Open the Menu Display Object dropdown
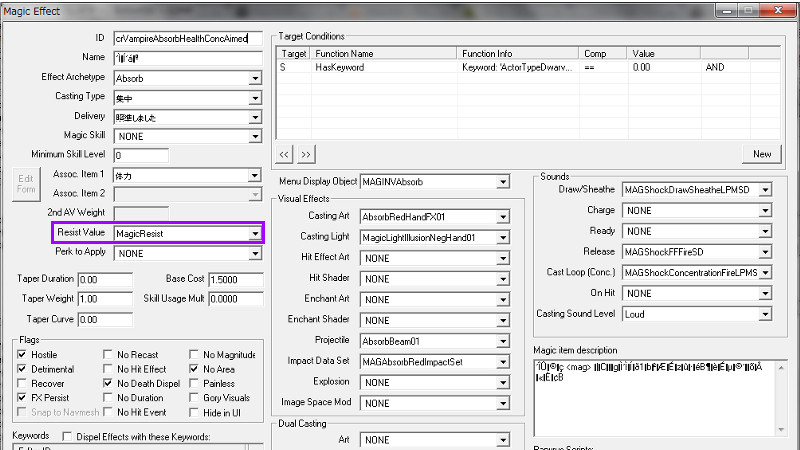This screenshot has height=450, width=800. pos(503,182)
